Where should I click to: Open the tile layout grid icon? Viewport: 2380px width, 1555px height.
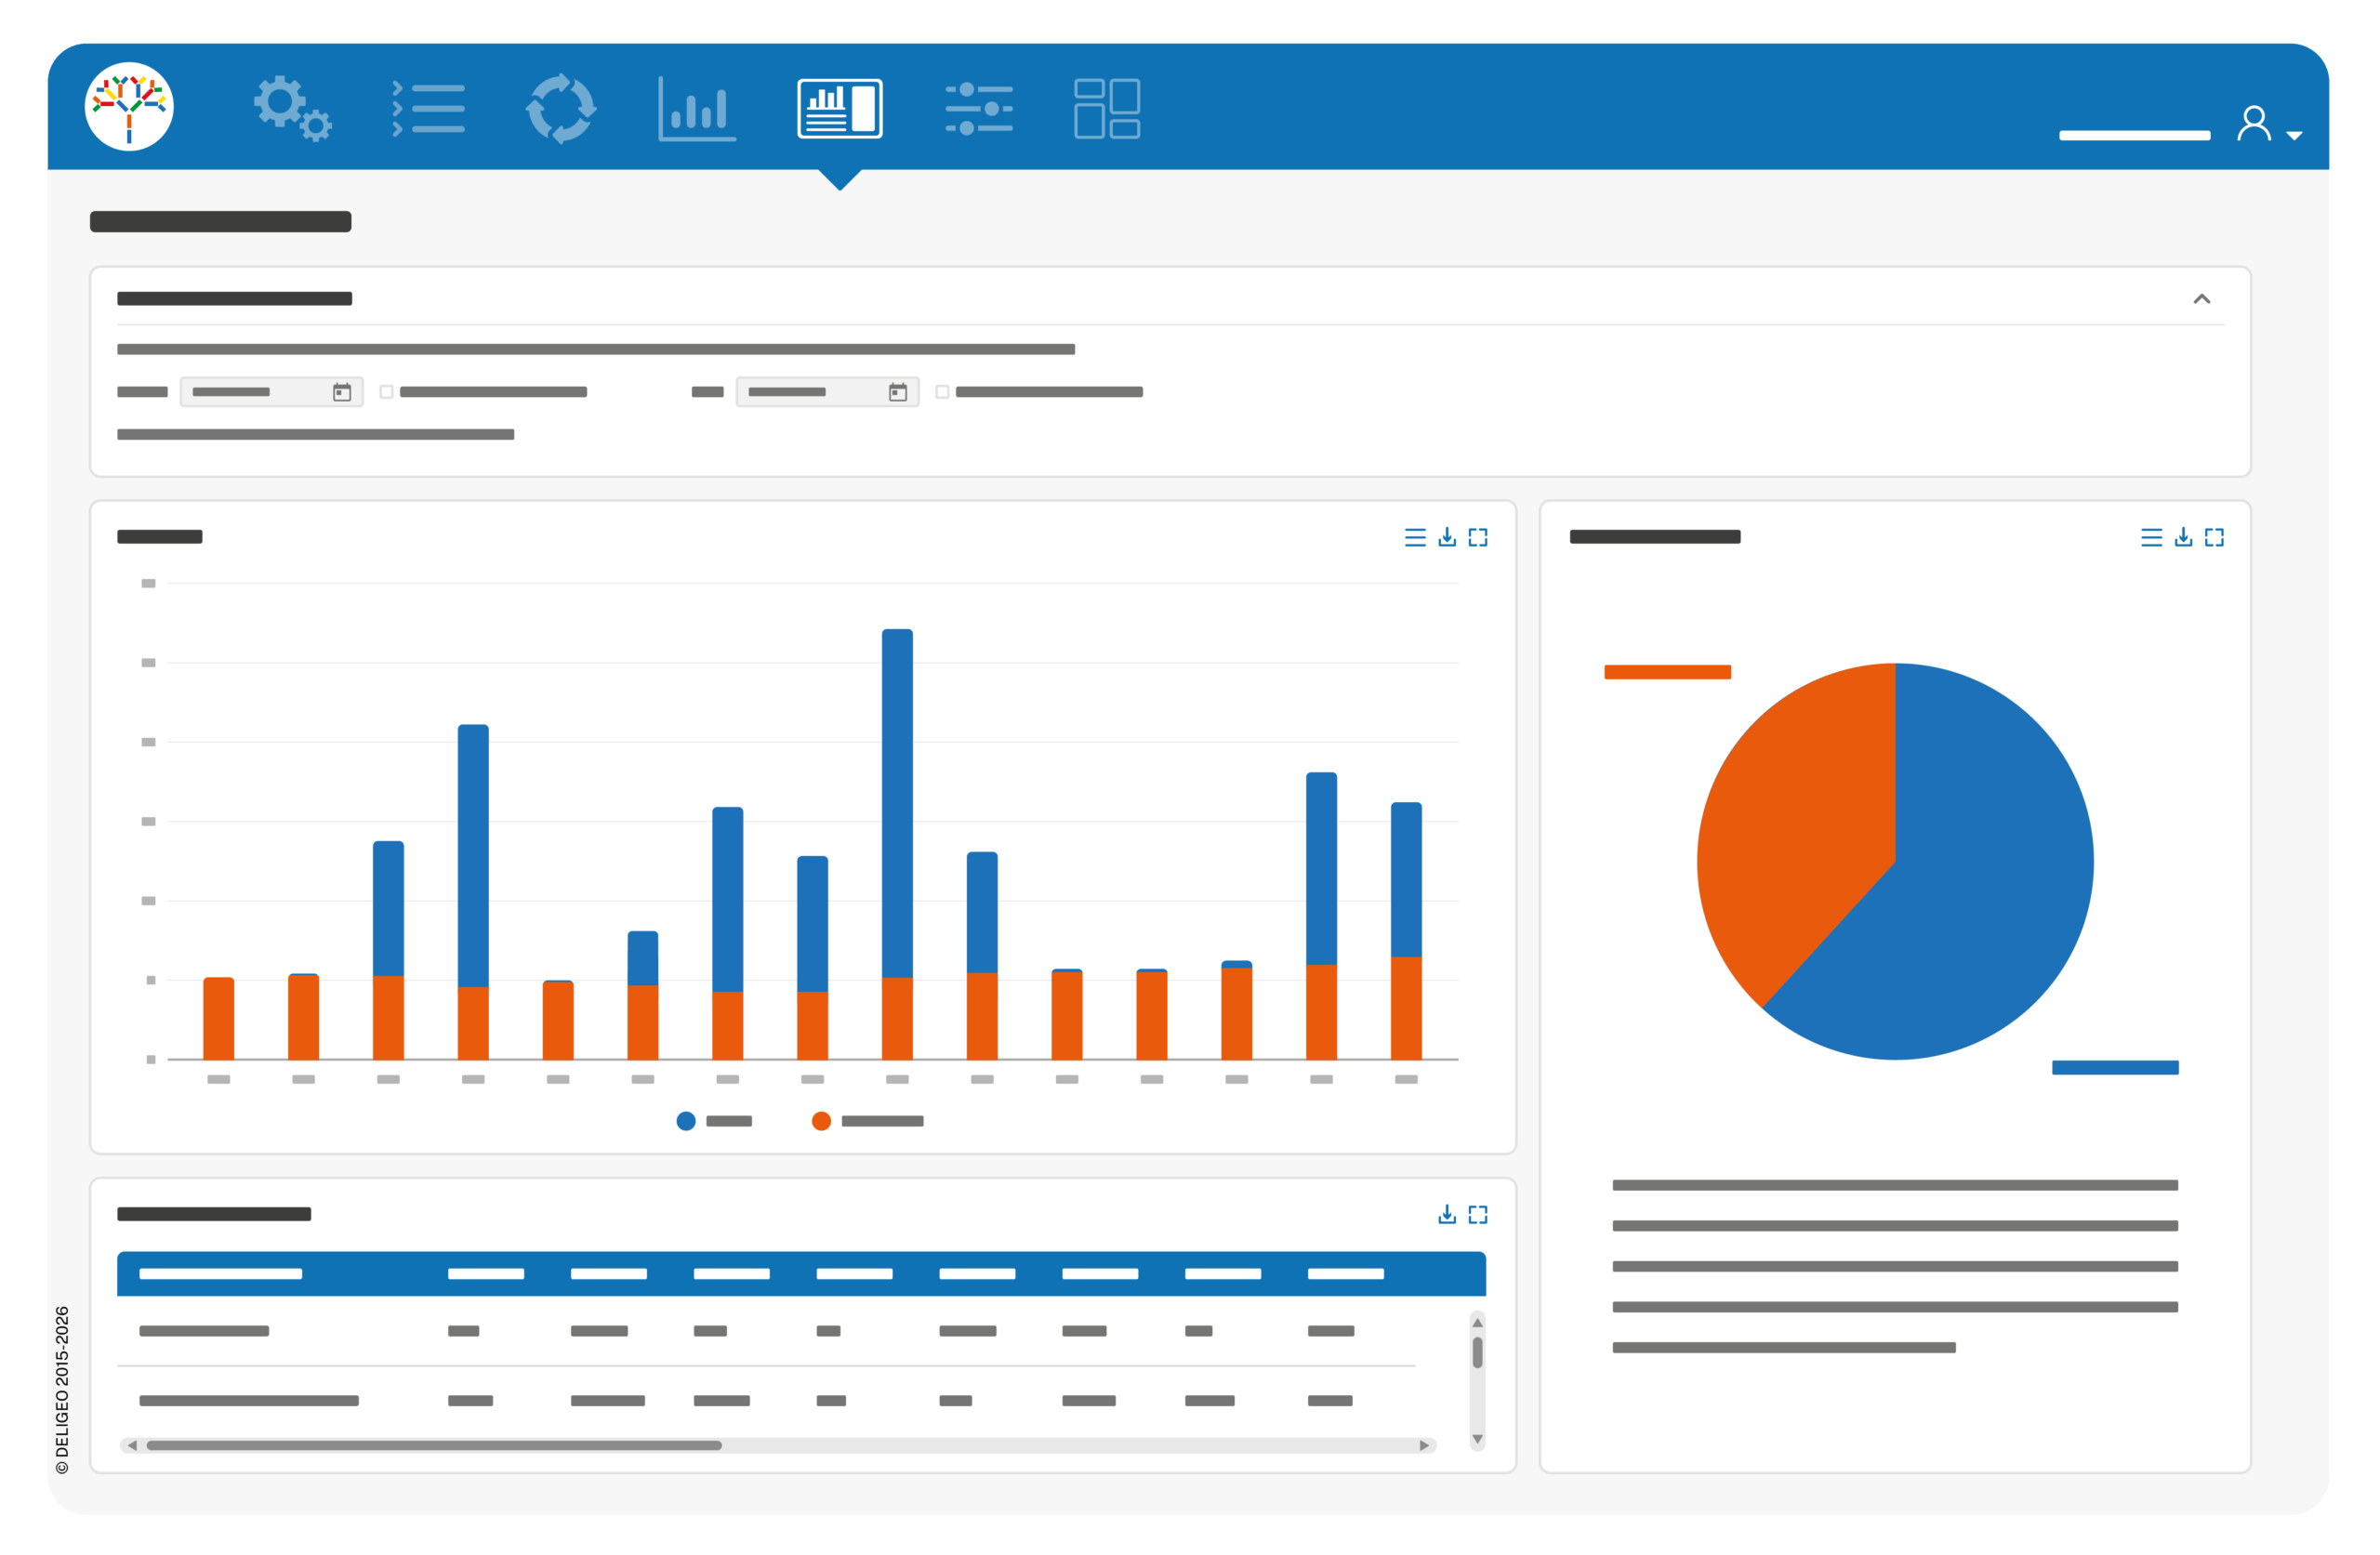pyautogui.click(x=1107, y=108)
